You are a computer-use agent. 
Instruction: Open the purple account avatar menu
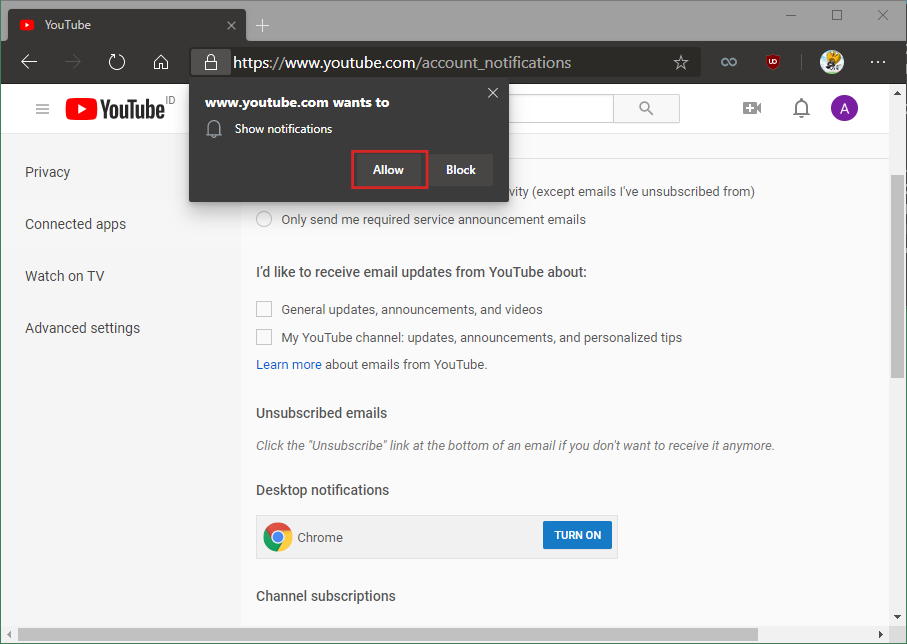point(844,109)
